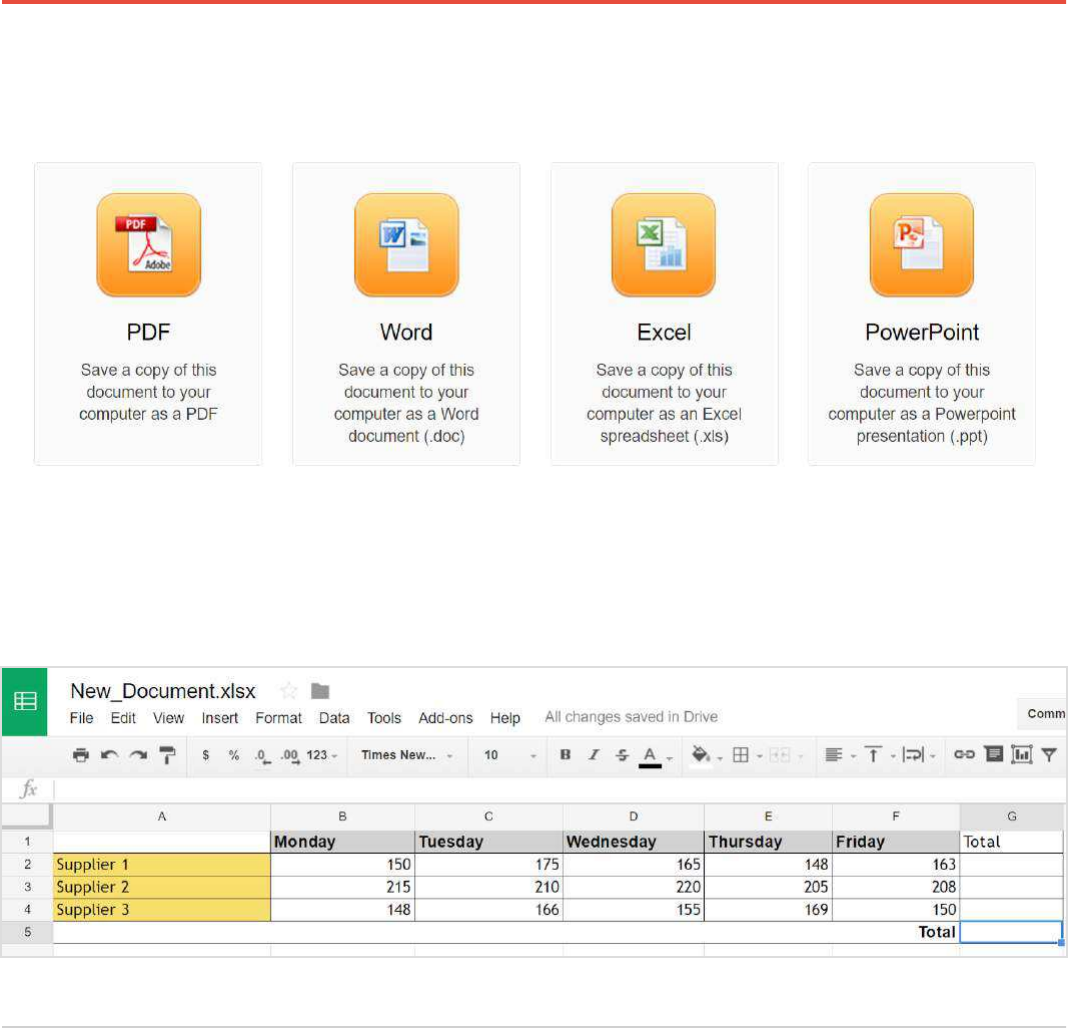Click the PDF heading link
This screenshot has height=1028, width=1068.
coord(148,332)
